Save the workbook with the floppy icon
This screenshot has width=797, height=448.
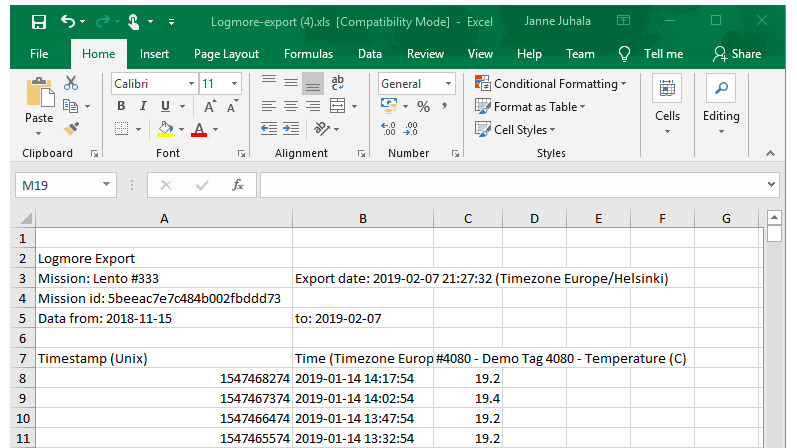click(x=39, y=22)
